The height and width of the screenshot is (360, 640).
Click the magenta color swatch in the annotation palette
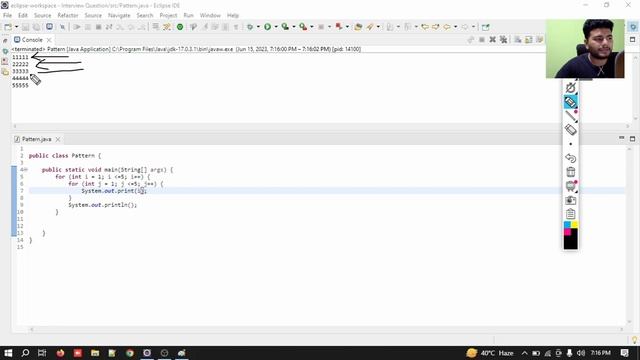coord(567,231)
